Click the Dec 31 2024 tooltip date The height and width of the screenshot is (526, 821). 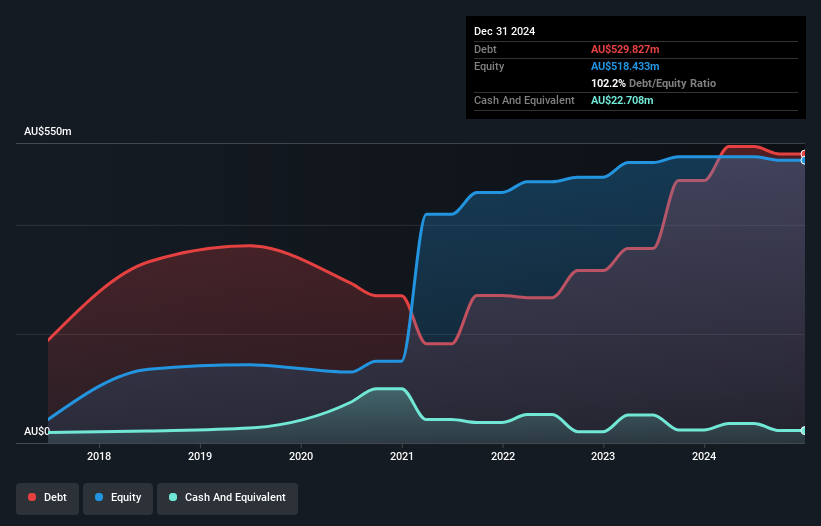pos(504,31)
